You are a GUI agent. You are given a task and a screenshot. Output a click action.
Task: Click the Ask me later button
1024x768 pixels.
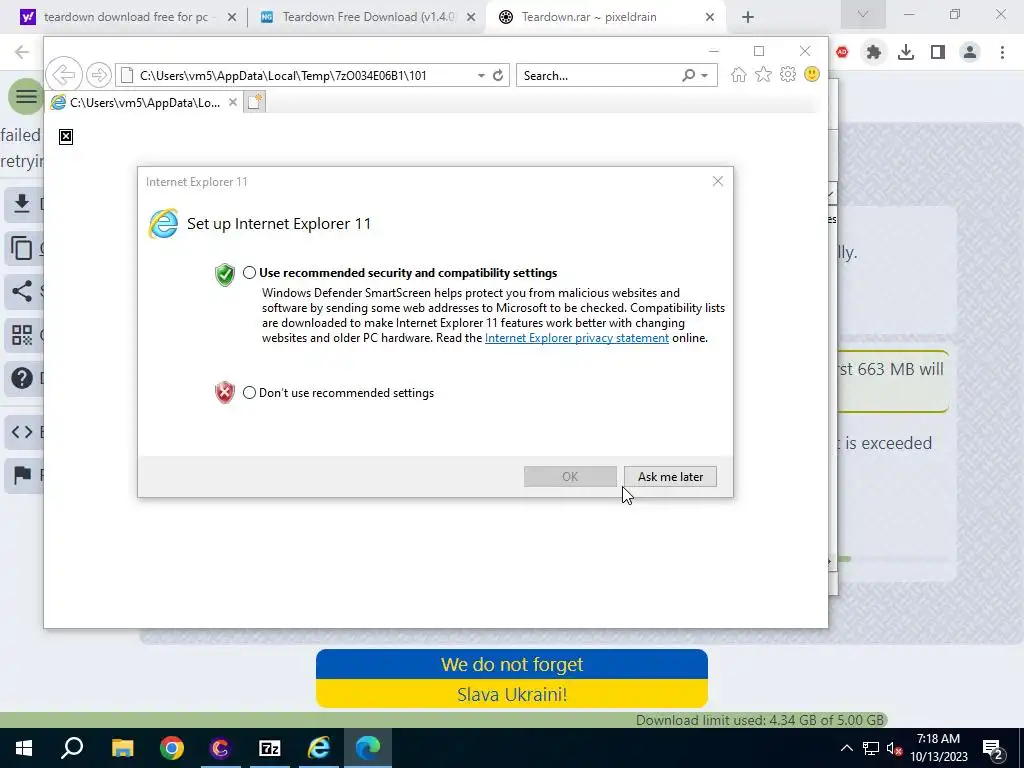(670, 477)
